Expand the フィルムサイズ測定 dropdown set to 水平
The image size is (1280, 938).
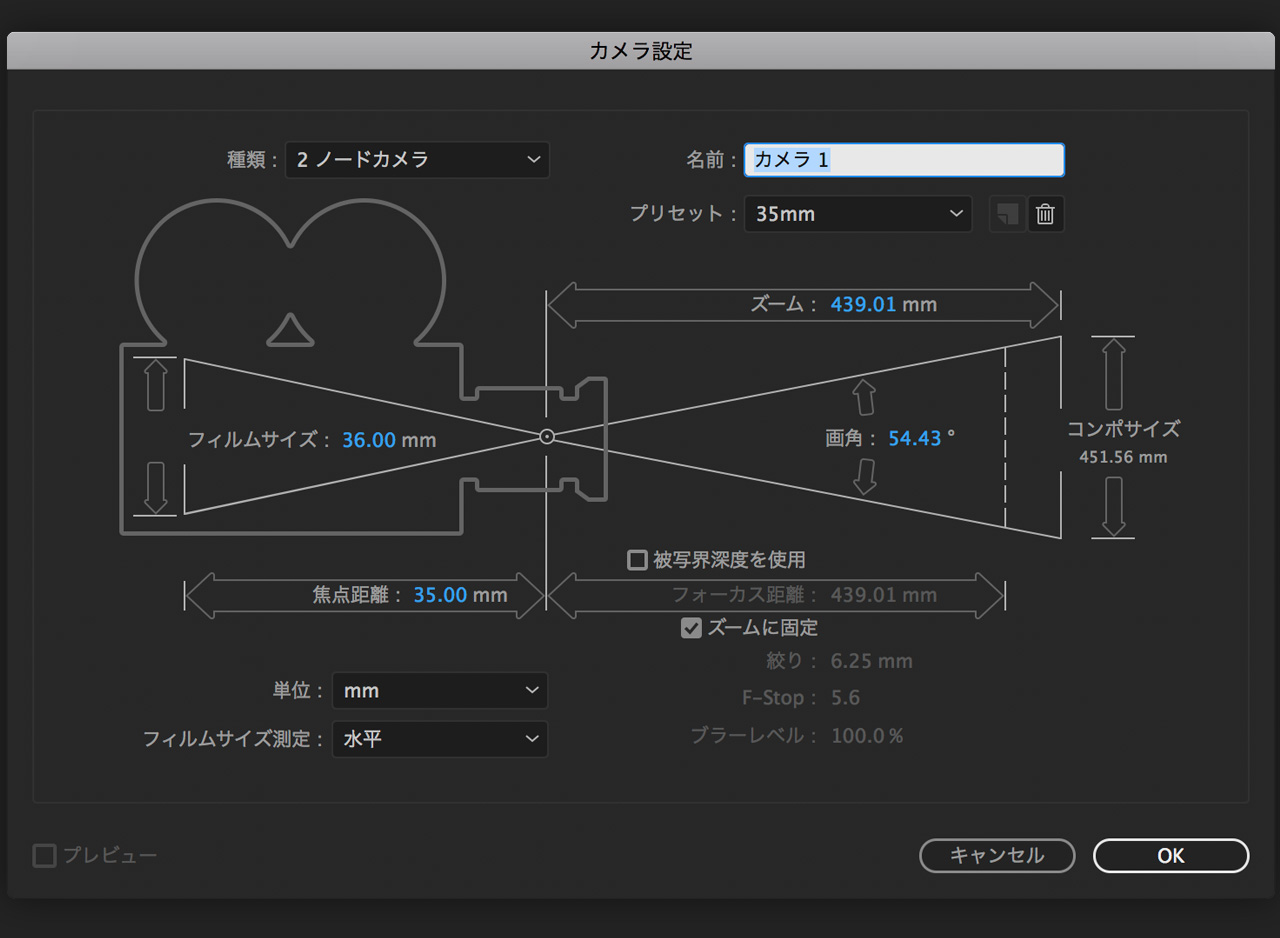pyautogui.click(x=440, y=740)
